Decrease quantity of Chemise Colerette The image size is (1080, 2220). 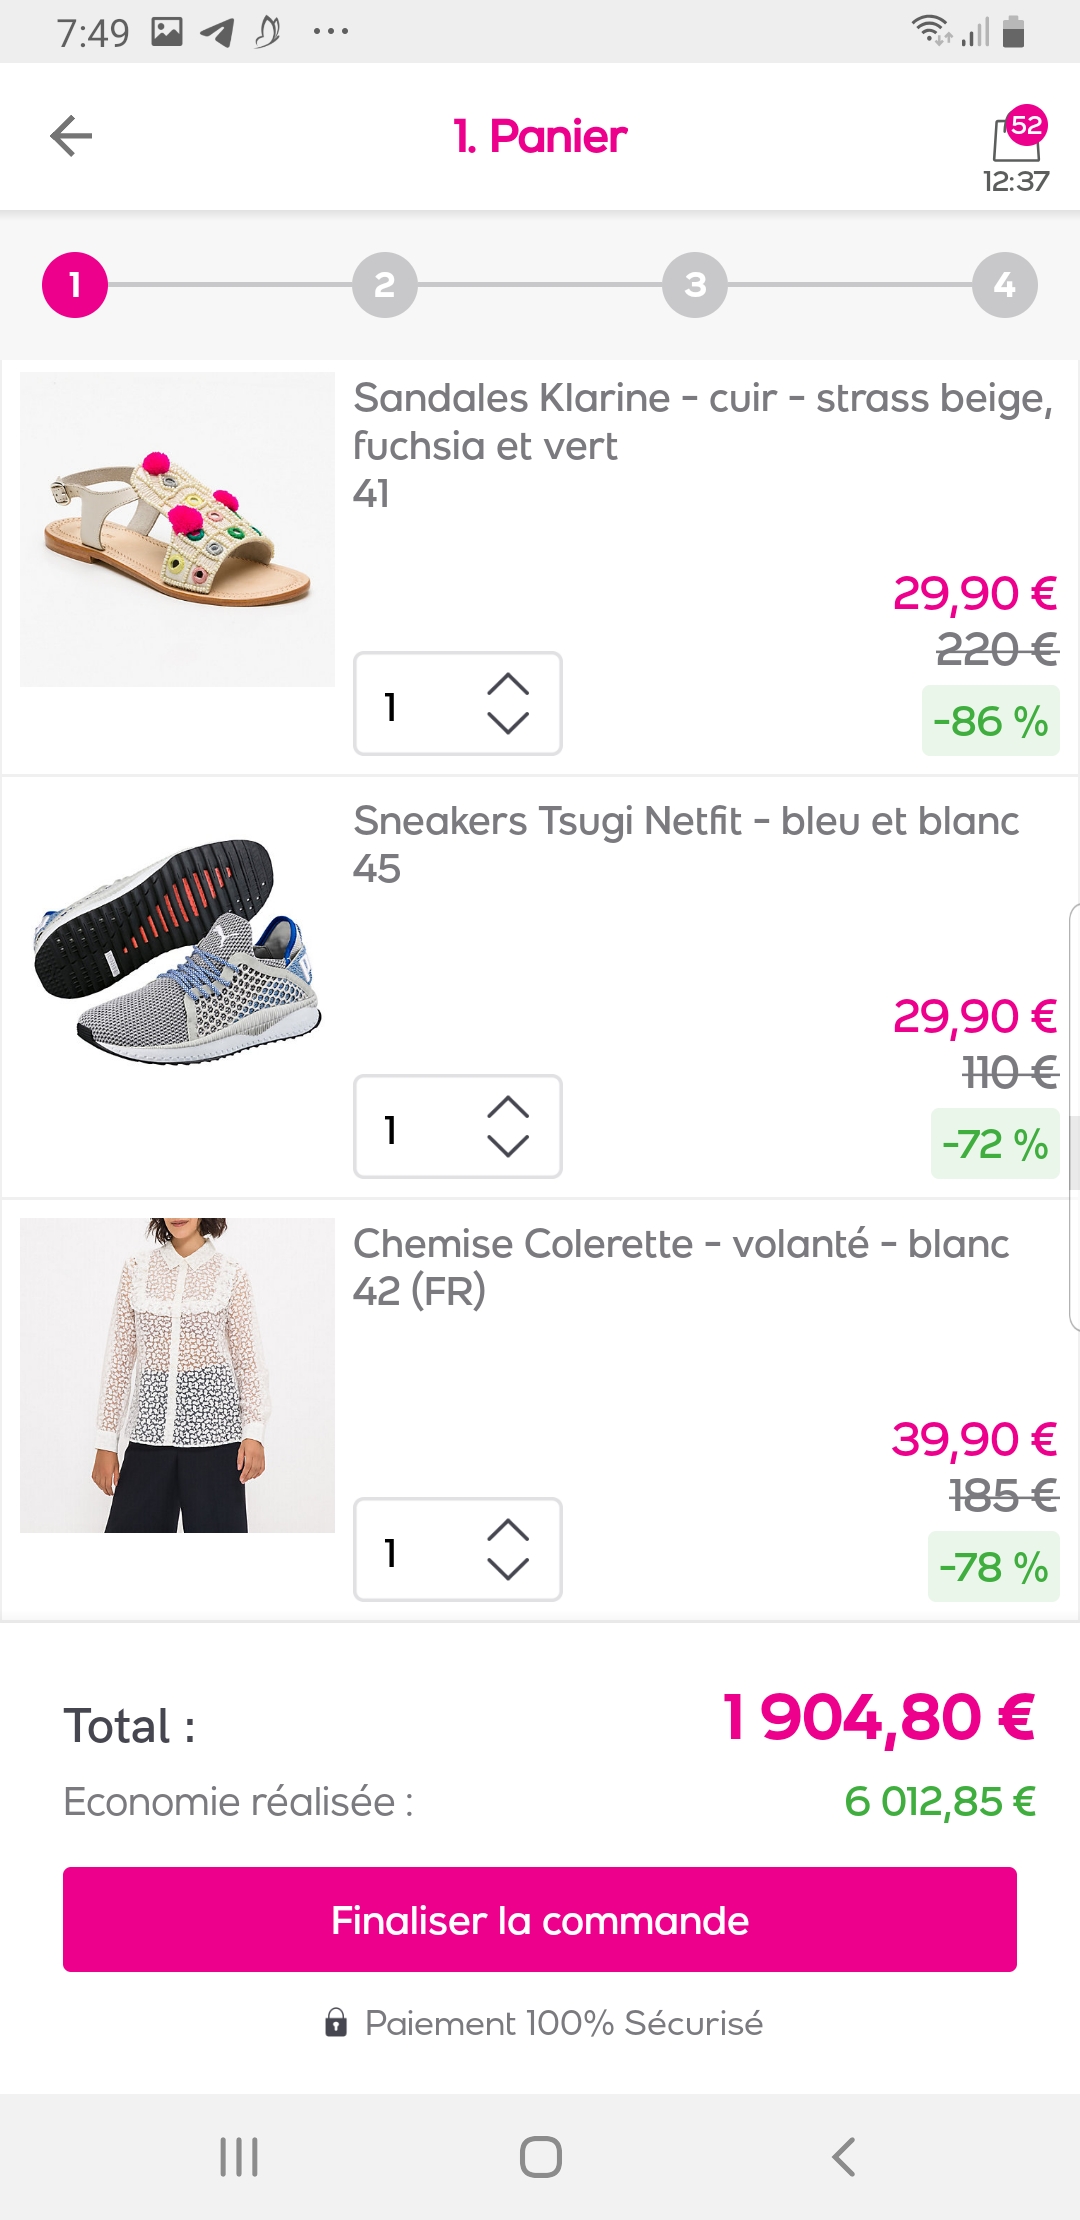508,1569
